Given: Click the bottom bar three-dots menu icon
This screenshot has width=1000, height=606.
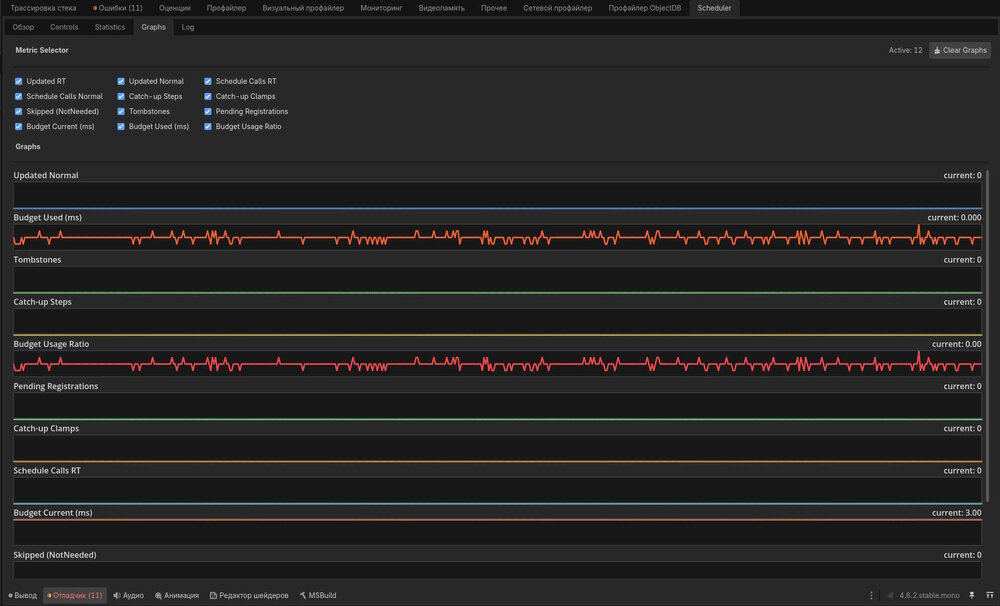Looking at the screenshot, I should click(871, 595).
